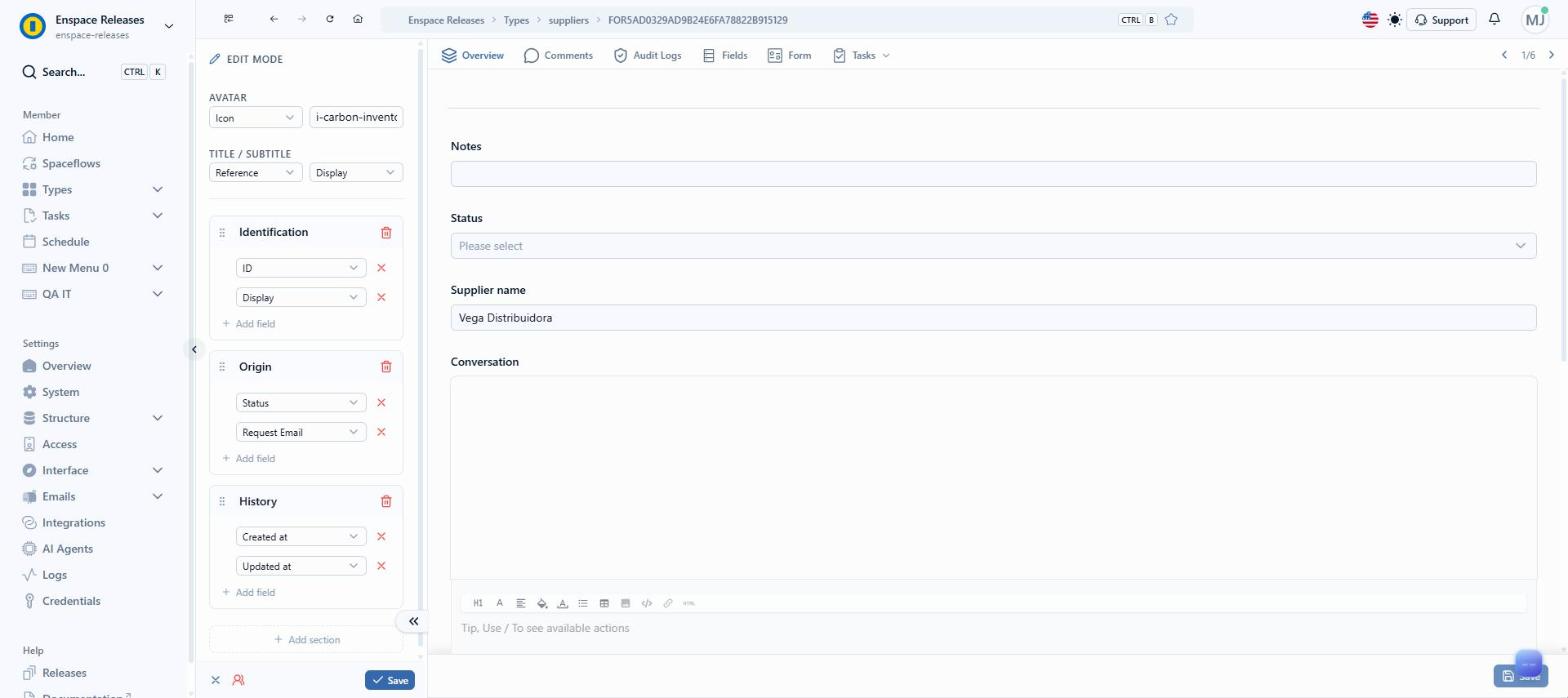The height and width of the screenshot is (698, 1568).
Task: Click the sidebar layout toggle icon in top bar
Action: 229,19
